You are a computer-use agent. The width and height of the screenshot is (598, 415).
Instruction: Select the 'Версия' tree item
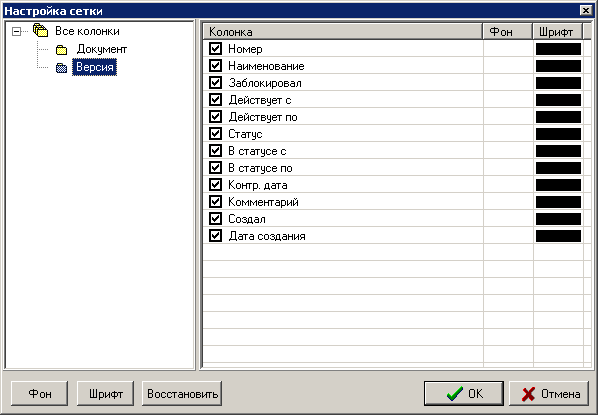(x=95, y=67)
